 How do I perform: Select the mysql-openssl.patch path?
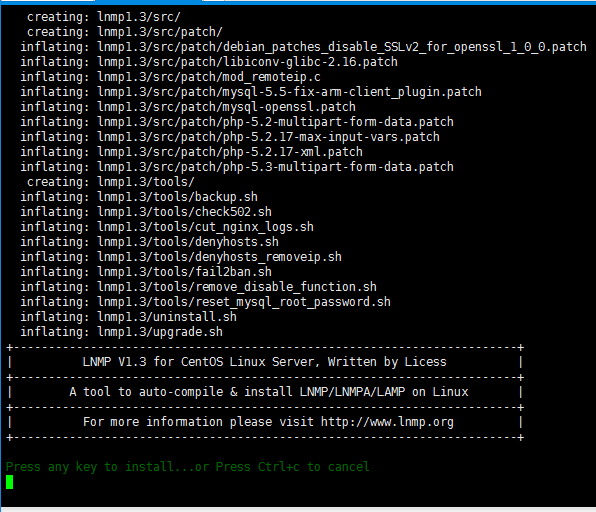coord(227,107)
